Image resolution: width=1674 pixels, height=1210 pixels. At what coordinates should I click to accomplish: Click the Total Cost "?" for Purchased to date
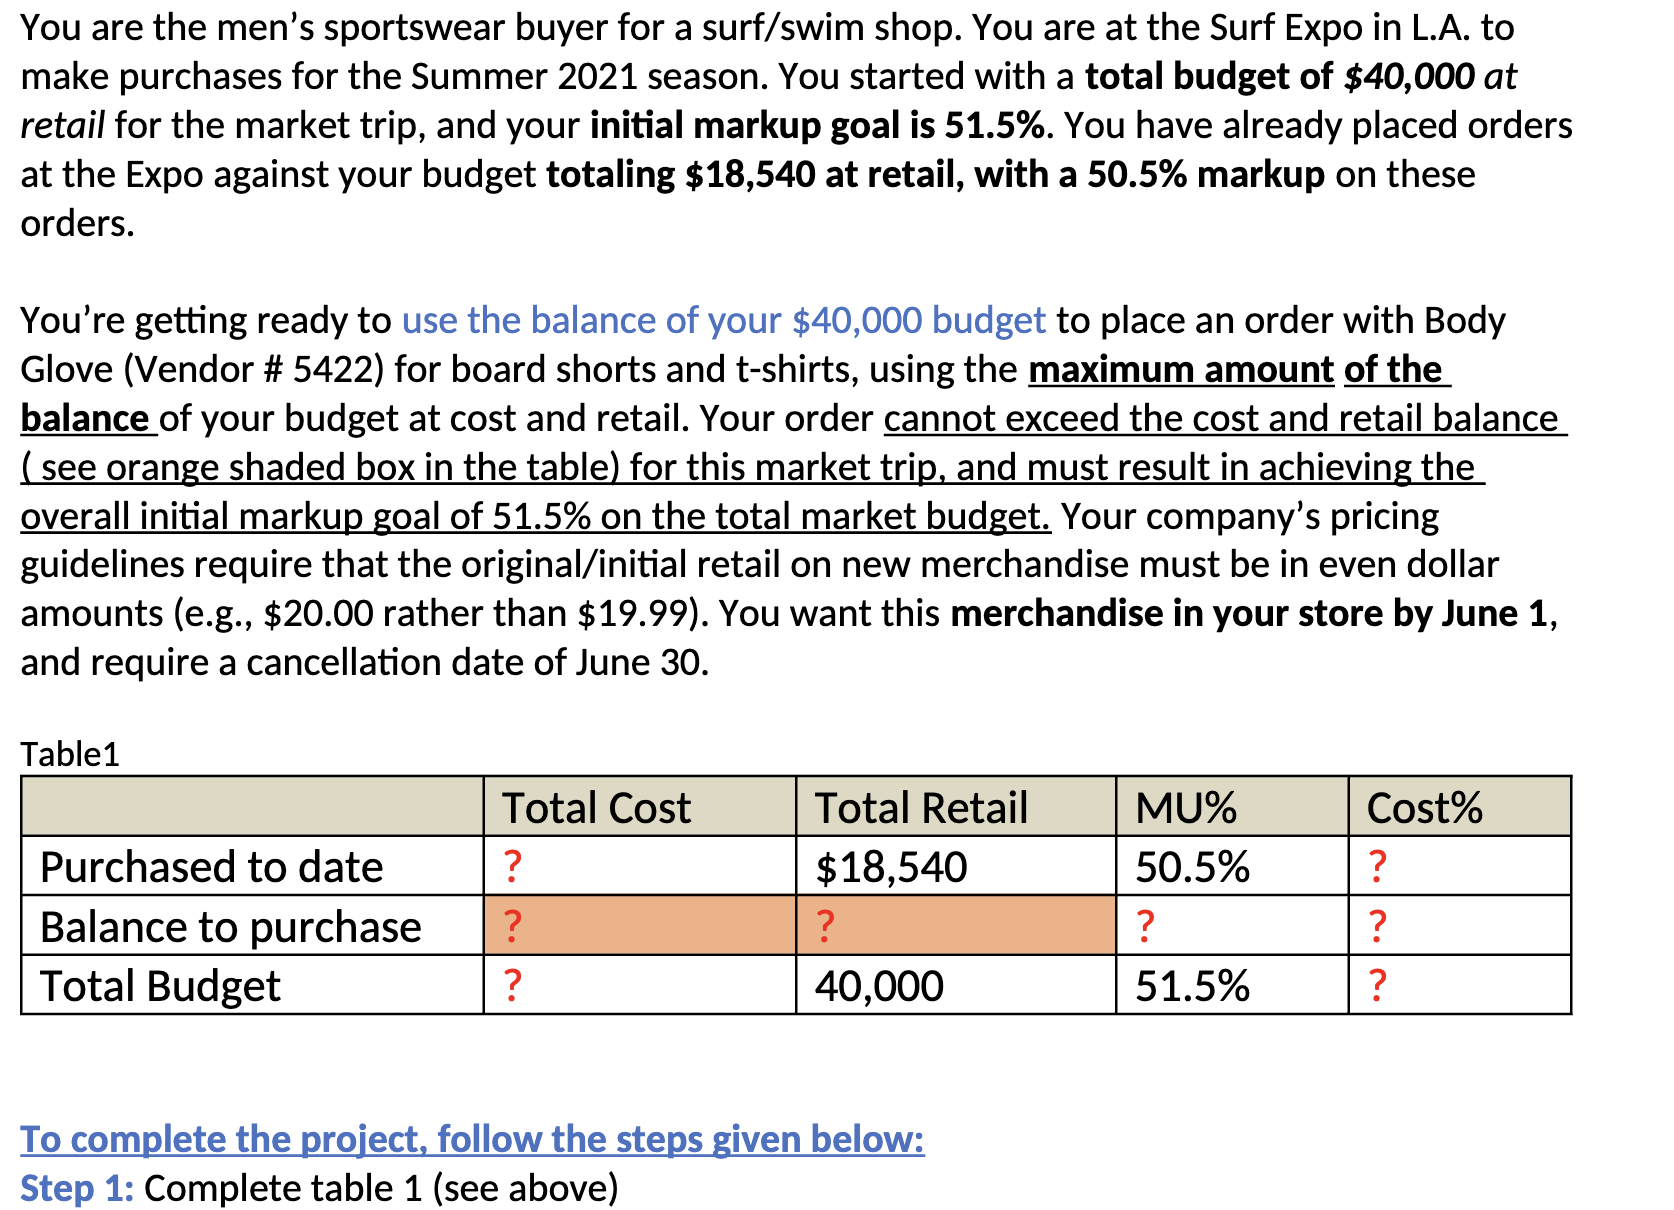tap(512, 866)
